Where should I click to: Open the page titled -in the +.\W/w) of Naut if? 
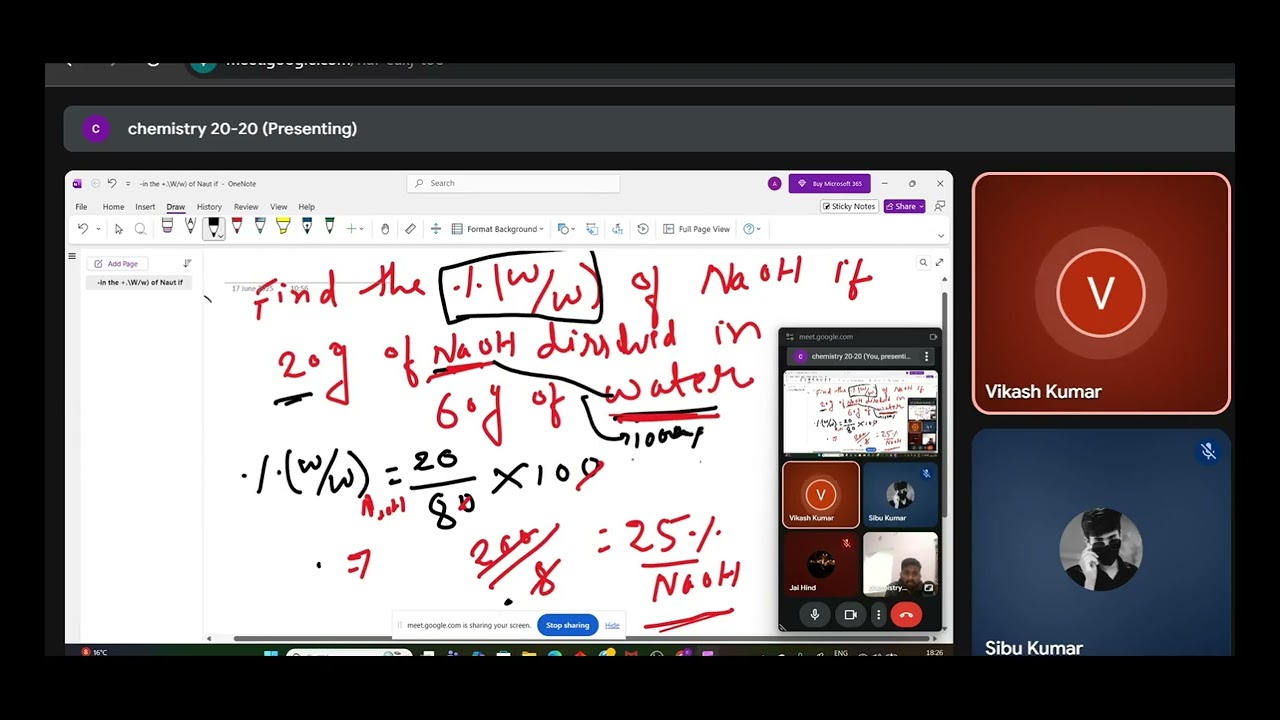(139, 283)
